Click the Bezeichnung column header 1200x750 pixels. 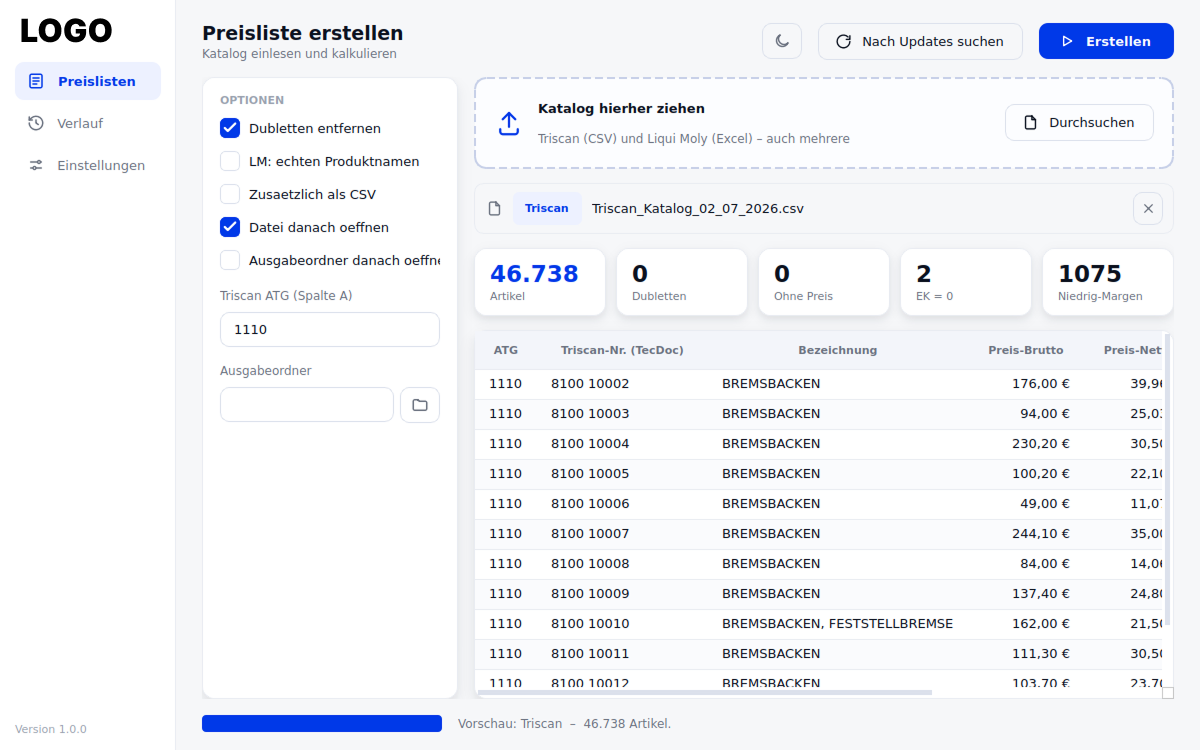837,350
